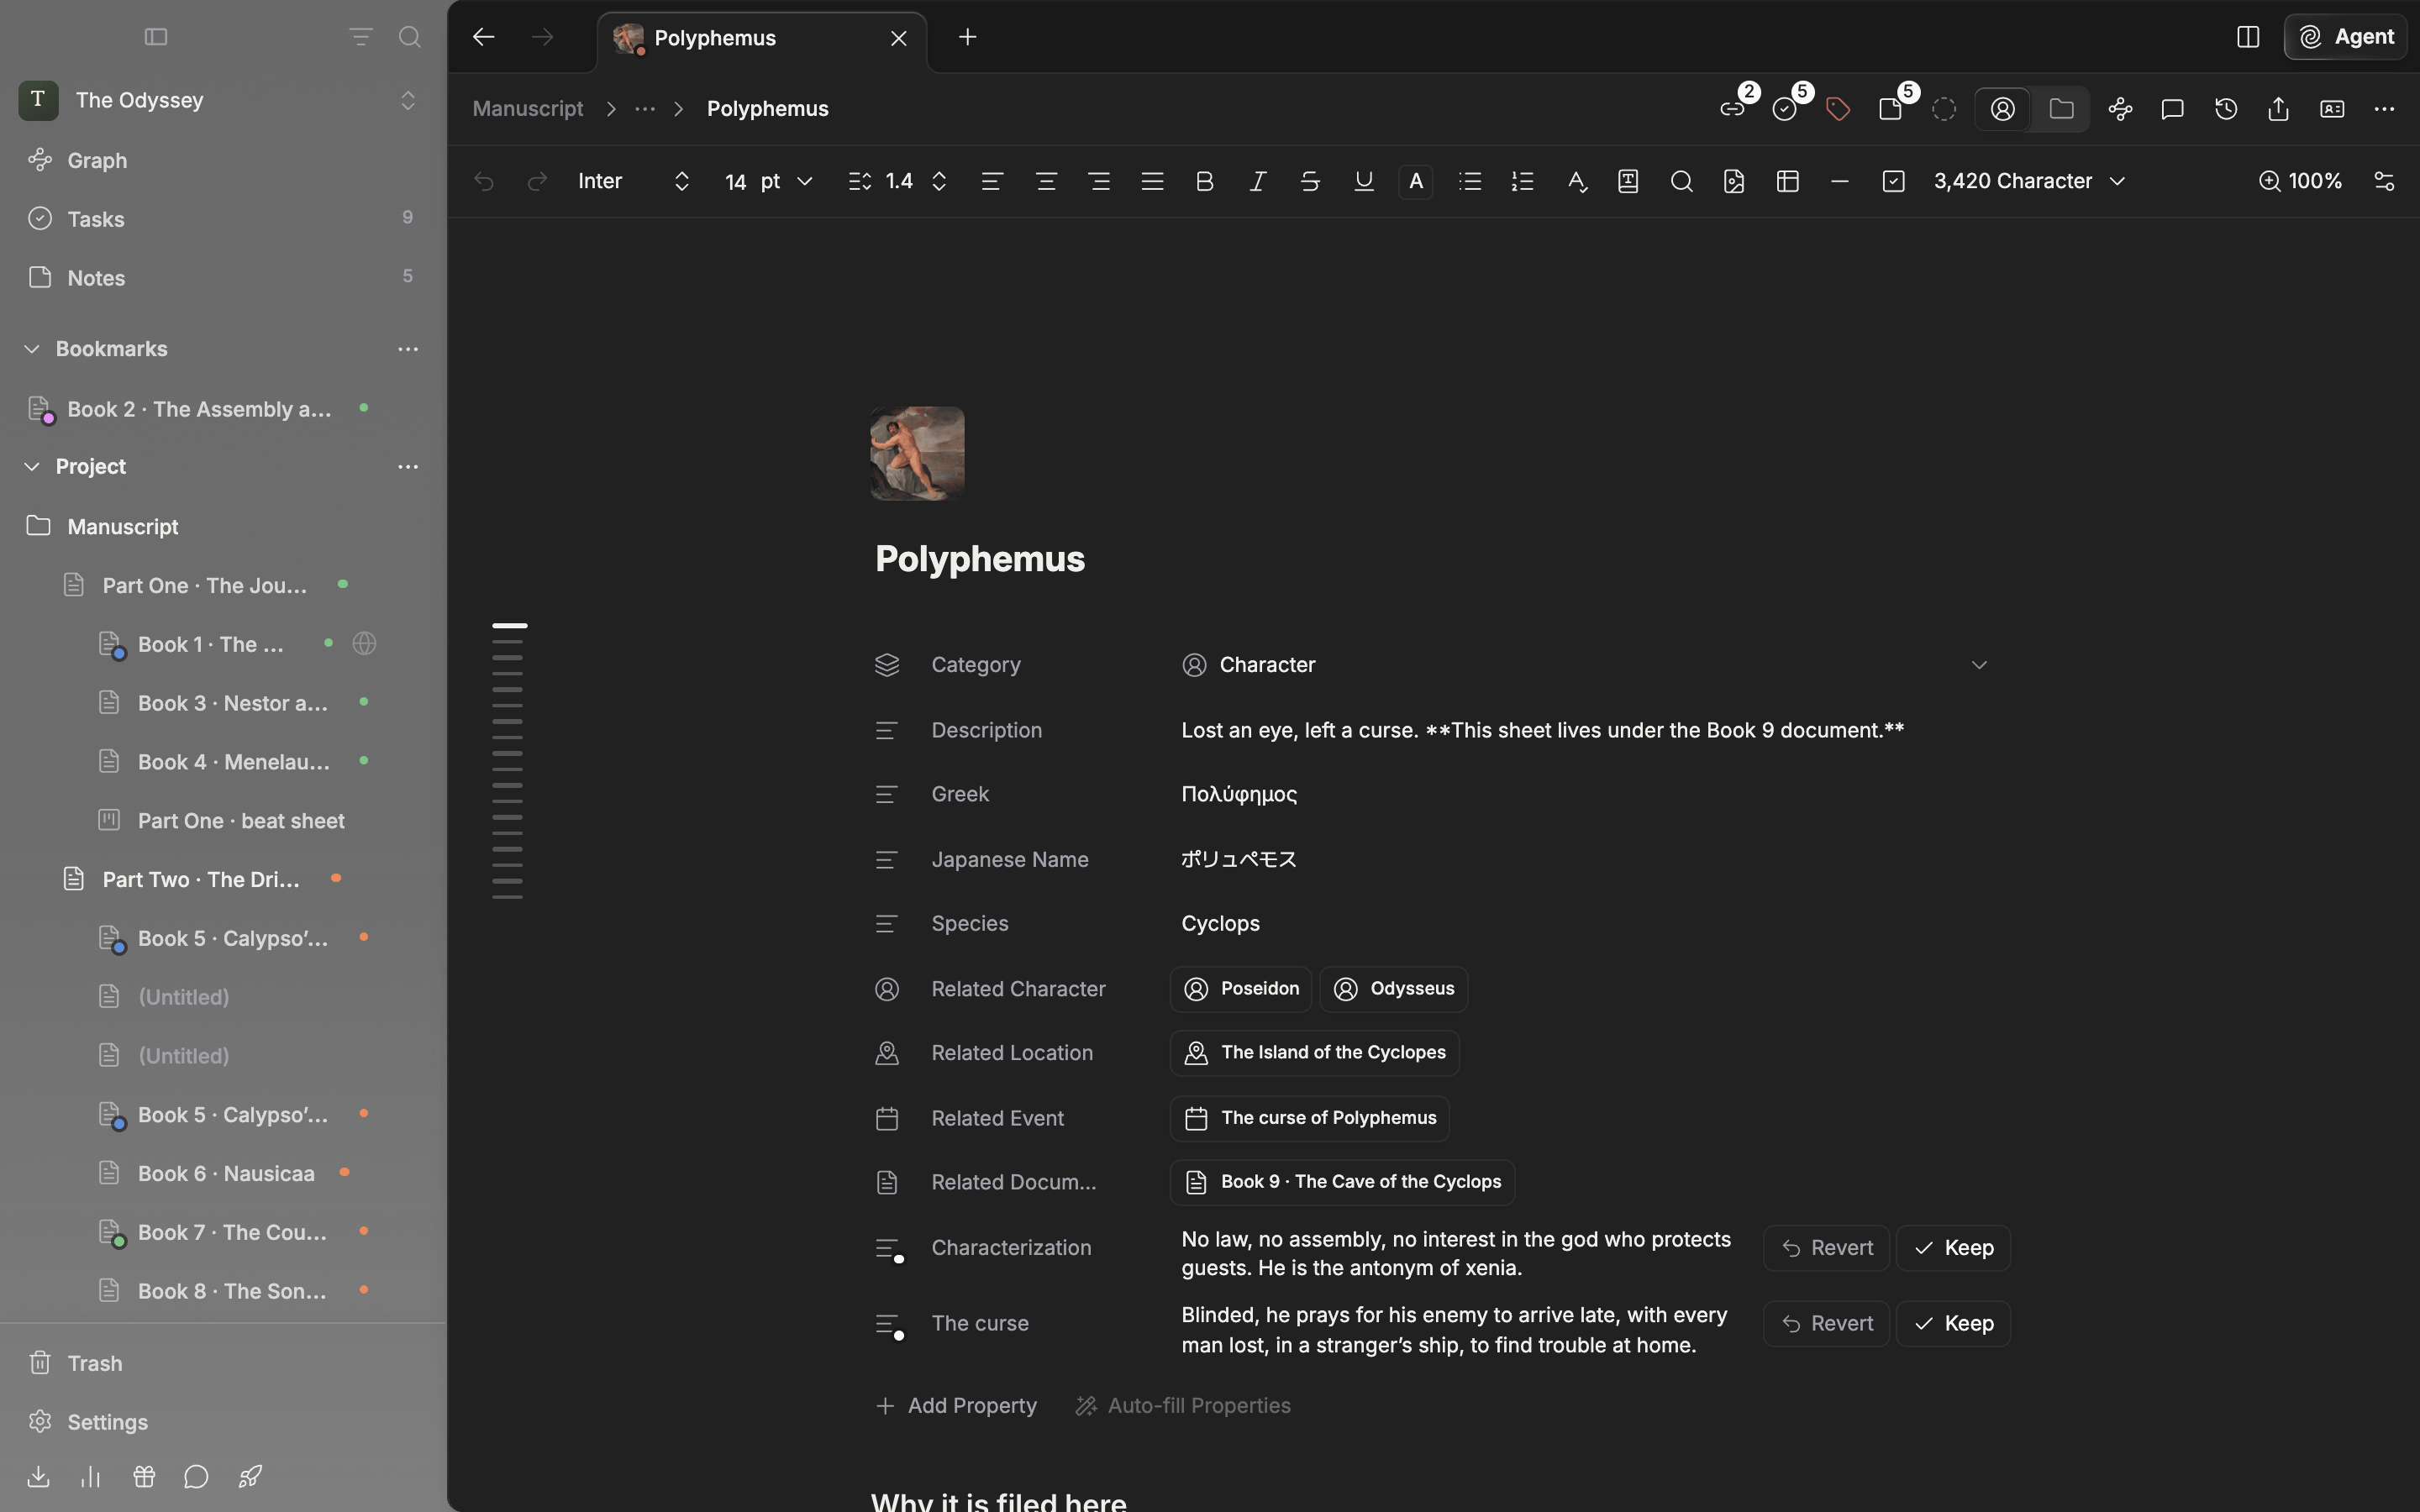Viewport: 2420px width, 1512px height.
Task: Keep the Characterization change
Action: 1953,1248
